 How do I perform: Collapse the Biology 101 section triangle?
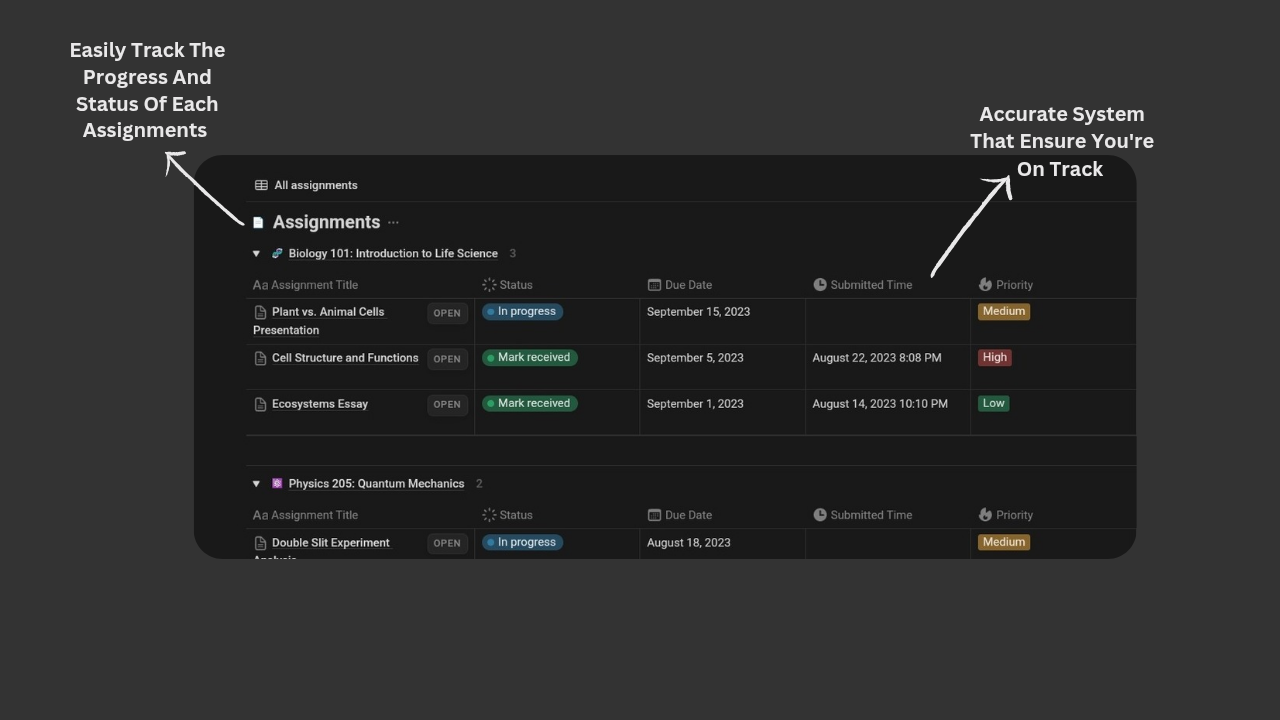[x=256, y=253]
